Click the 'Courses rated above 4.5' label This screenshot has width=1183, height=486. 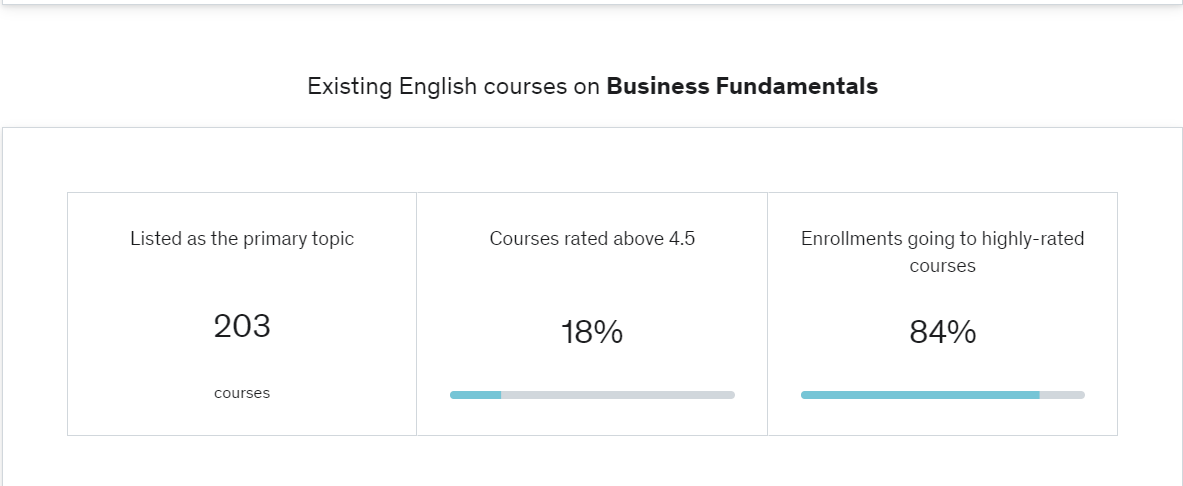pos(592,238)
